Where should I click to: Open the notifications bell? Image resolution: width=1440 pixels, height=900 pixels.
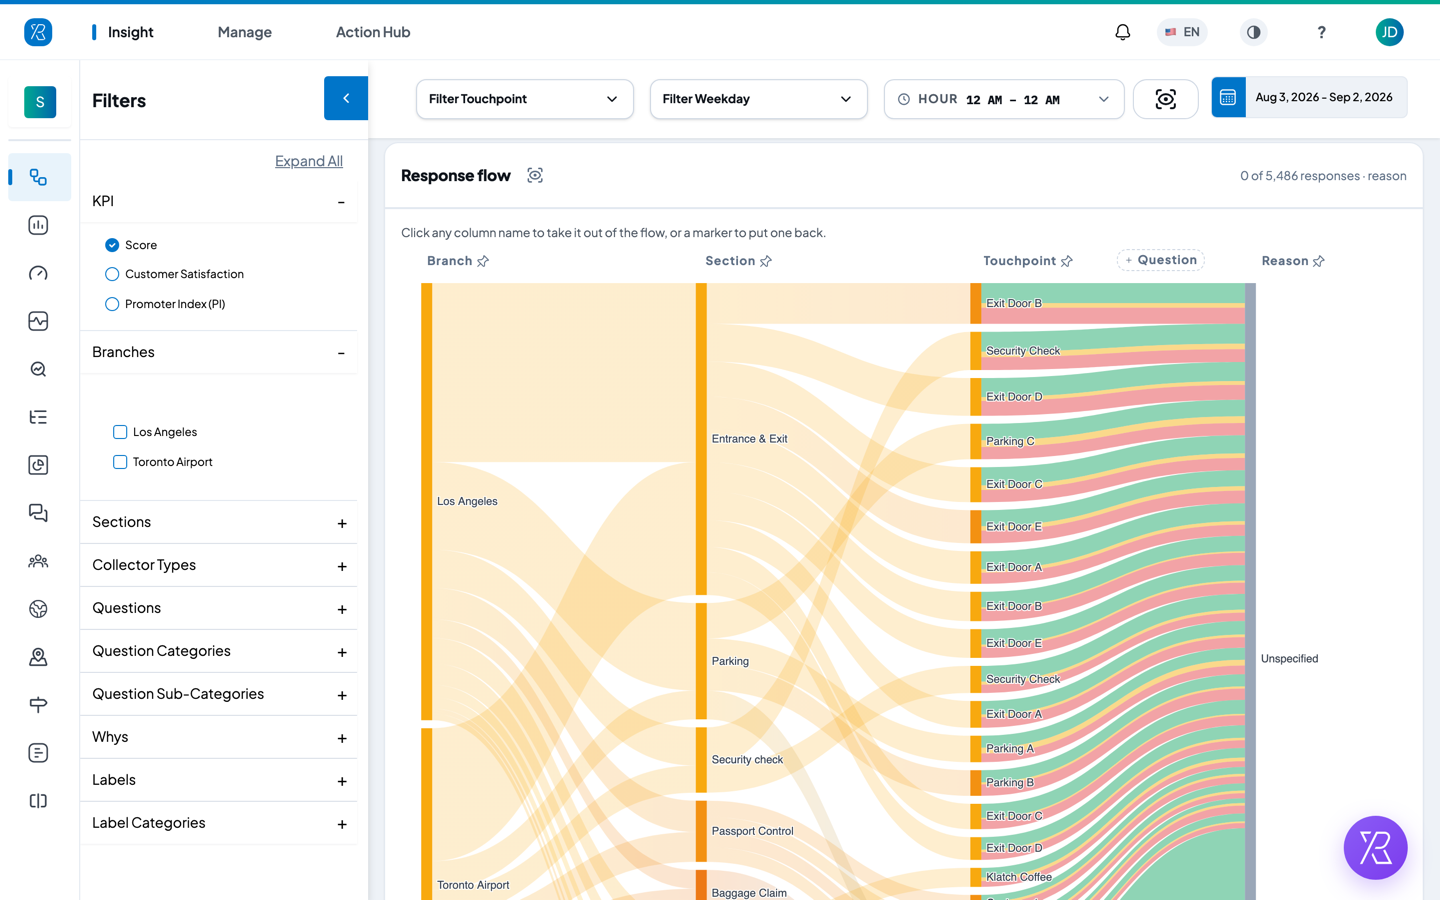pos(1122,32)
